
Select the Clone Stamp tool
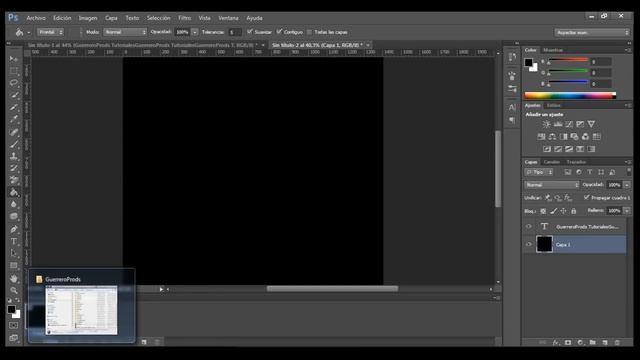point(13,156)
